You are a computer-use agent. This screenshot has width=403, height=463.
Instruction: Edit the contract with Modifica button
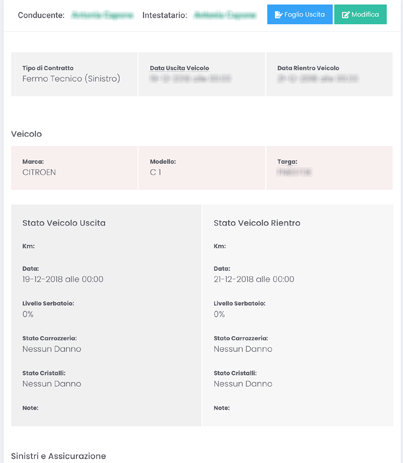tap(360, 14)
